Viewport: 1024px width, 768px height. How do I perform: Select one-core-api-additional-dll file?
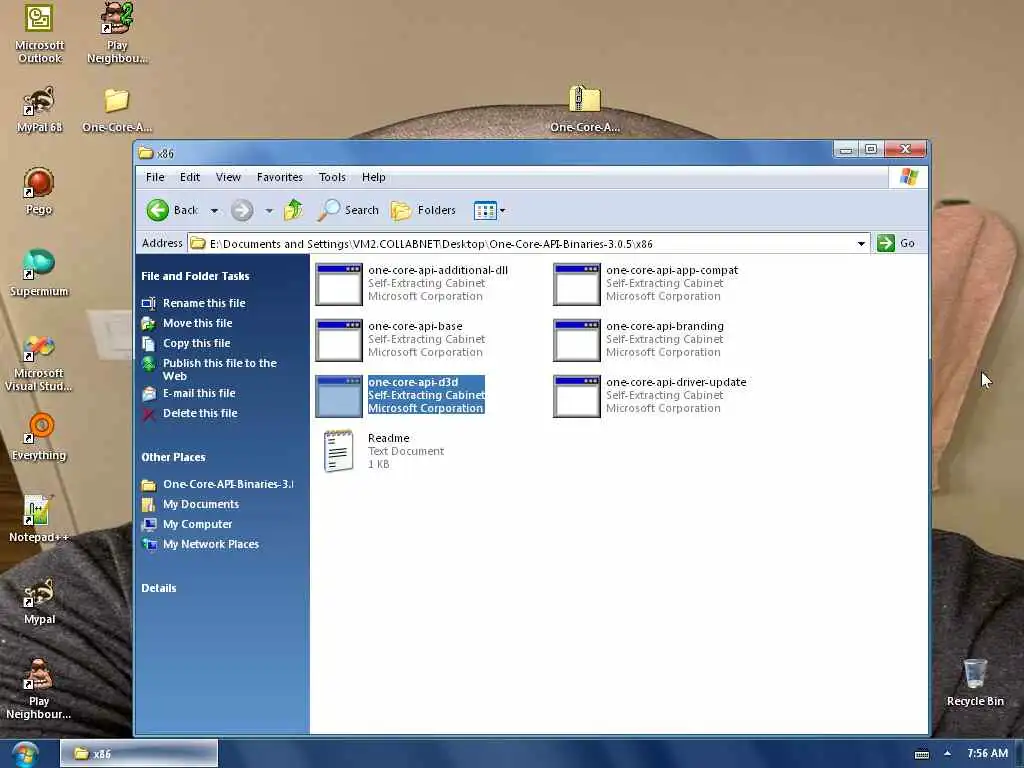tap(412, 283)
